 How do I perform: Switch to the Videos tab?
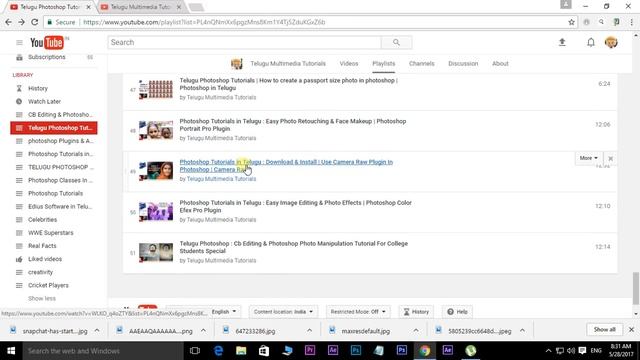click(349, 64)
